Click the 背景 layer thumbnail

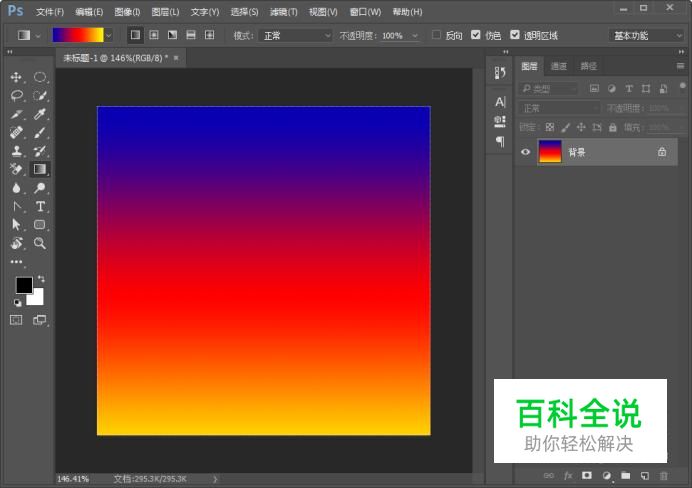tap(550, 152)
